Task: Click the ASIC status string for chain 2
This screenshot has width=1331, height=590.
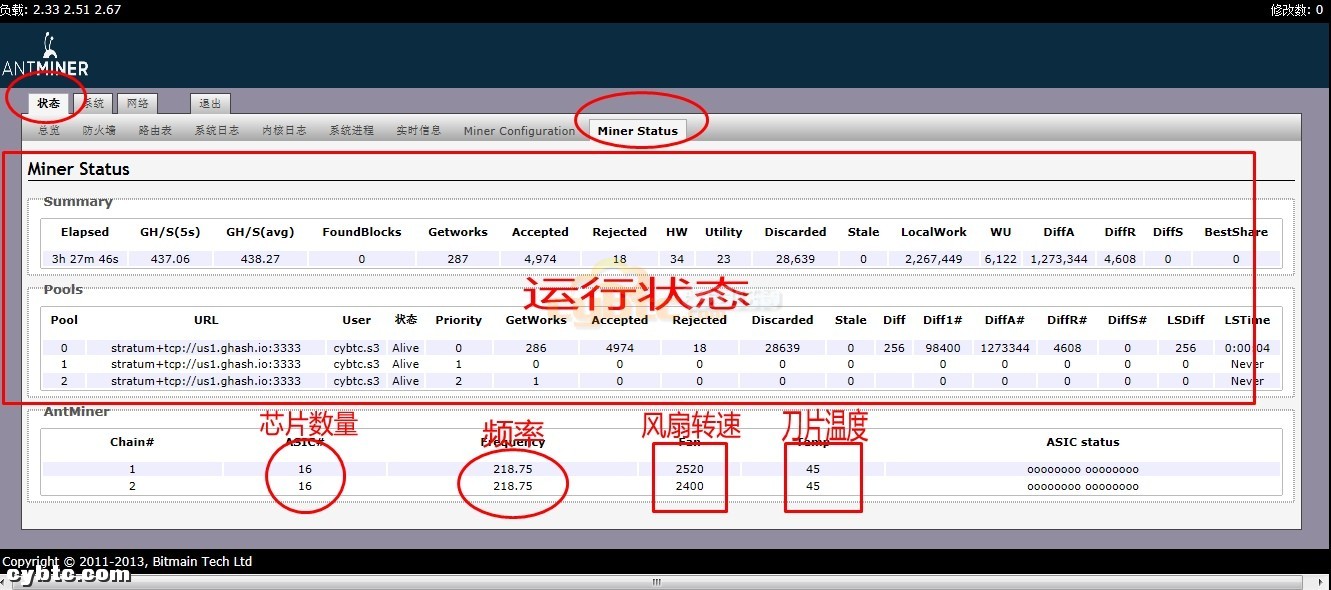Action: click(x=1083, y=486)
